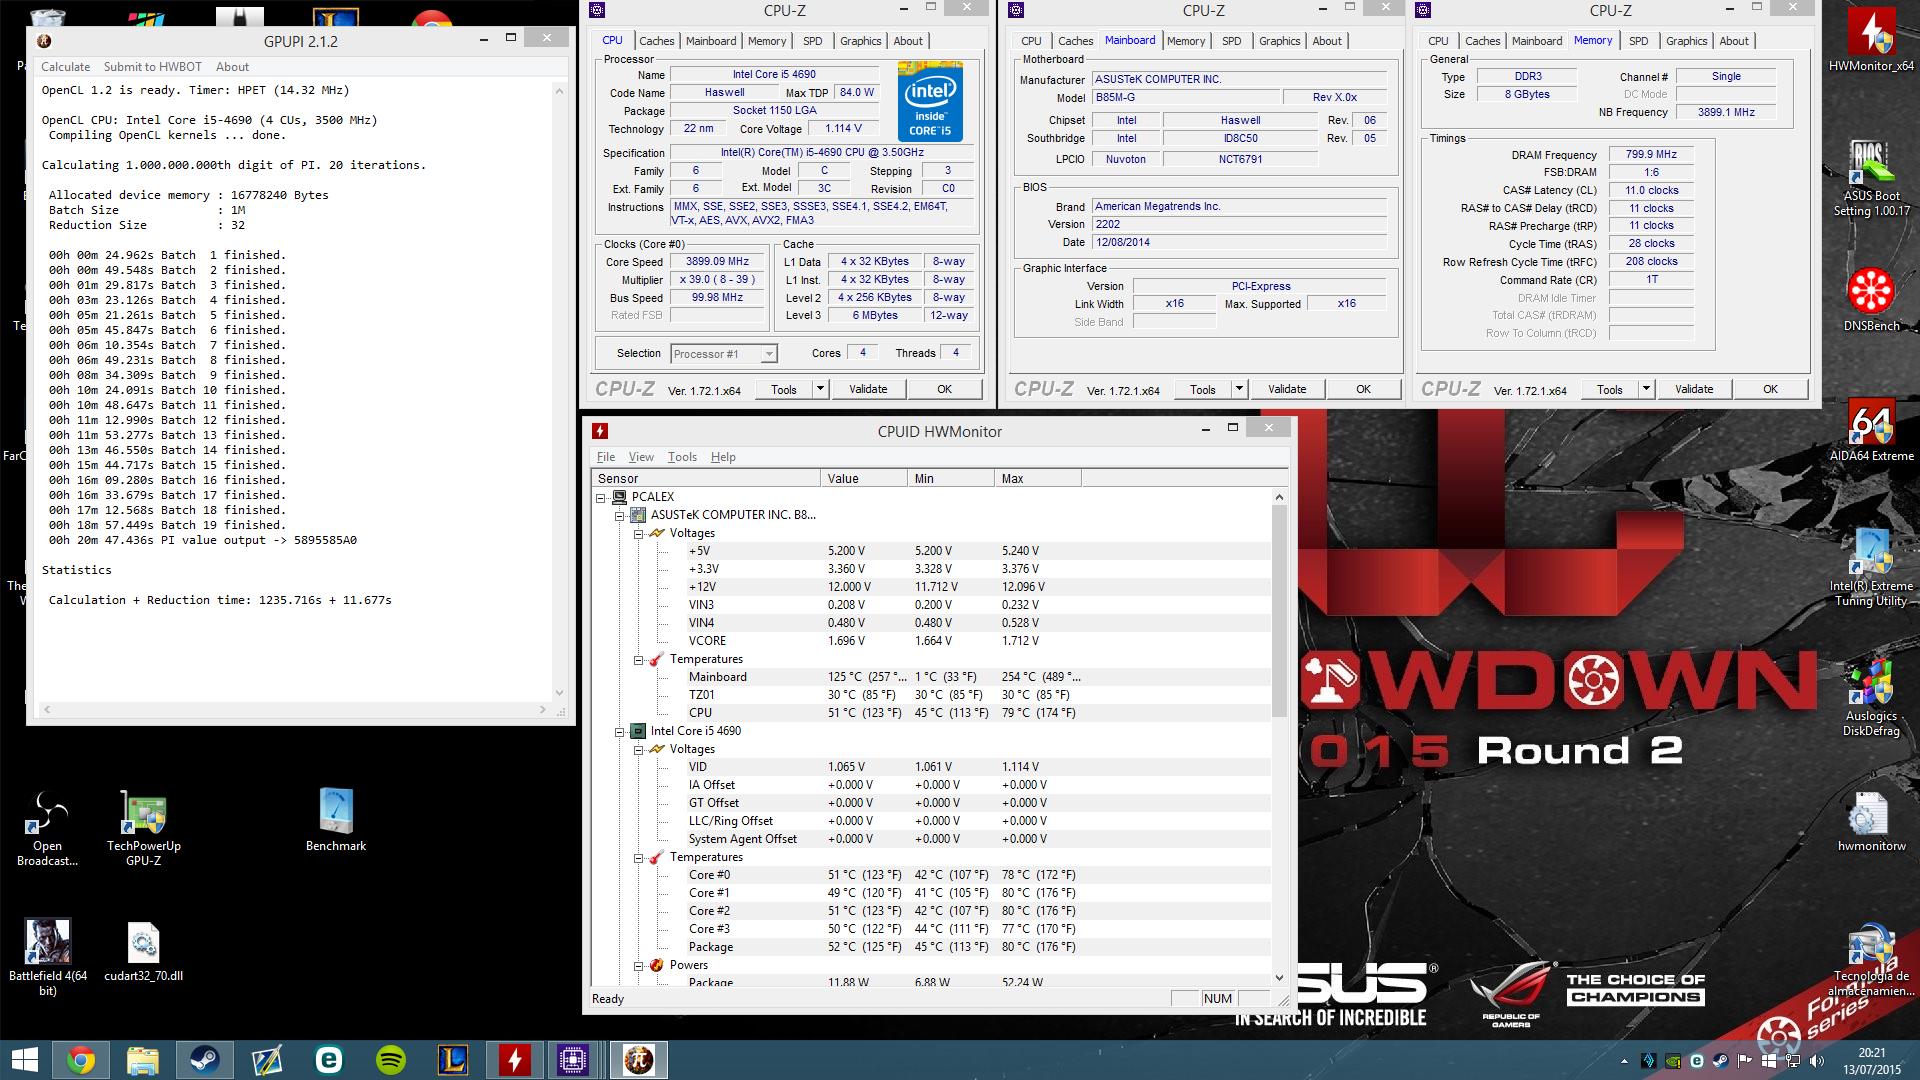
Task: Click HWMonitor vertical scrollbar down arrow
Action: [1279, 978]
